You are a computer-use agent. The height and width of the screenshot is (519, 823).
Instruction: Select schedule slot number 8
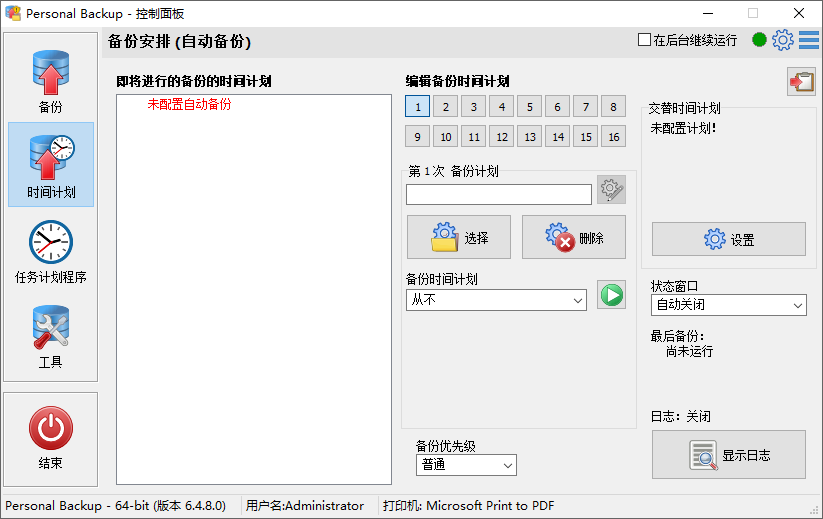pos(613,107)
